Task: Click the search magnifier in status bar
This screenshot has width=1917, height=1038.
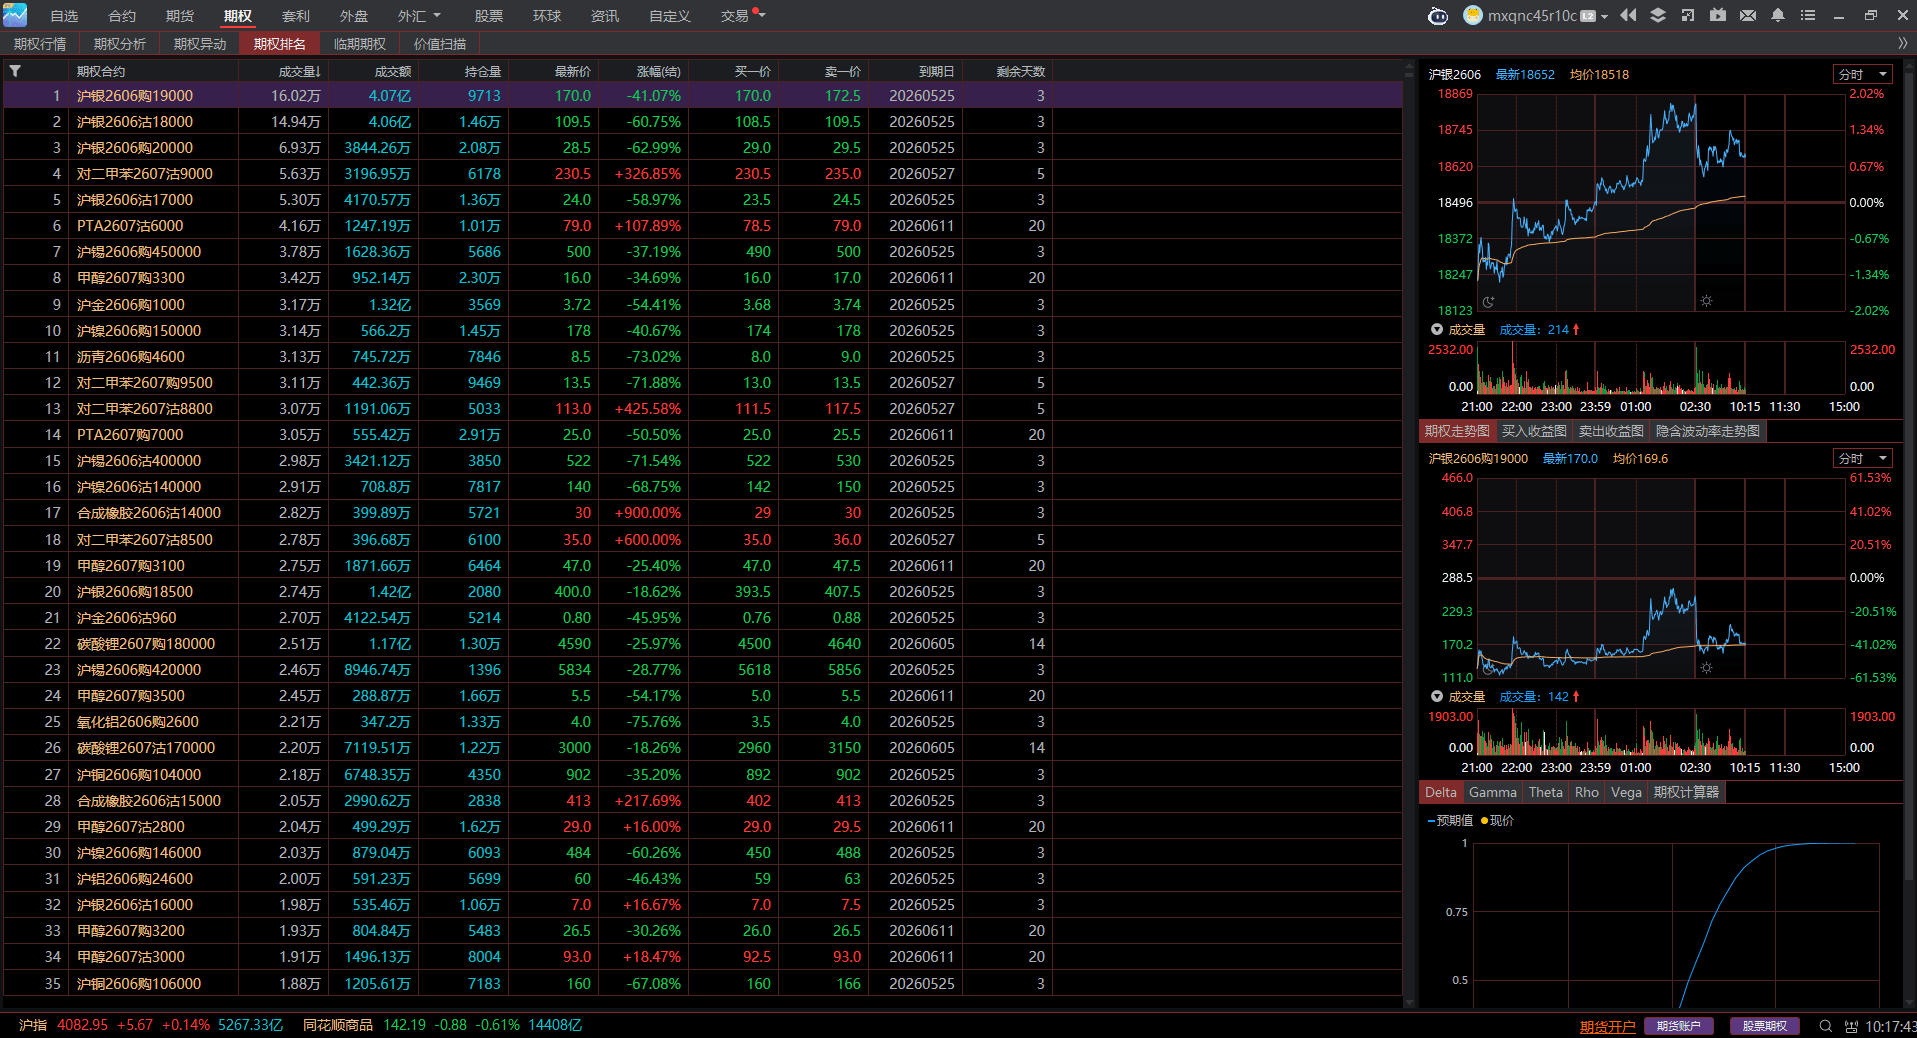Action: [1825, 1026]
